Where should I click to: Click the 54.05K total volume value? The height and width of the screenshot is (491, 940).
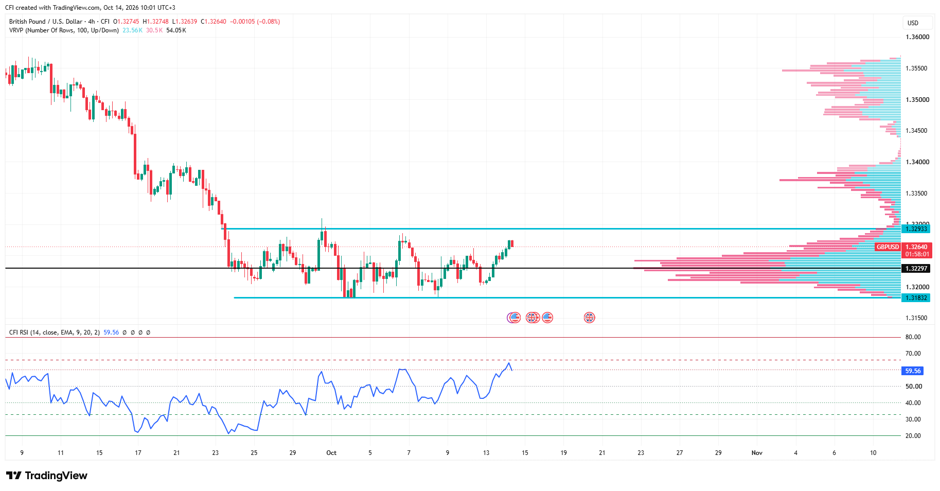tap(176, 30)
